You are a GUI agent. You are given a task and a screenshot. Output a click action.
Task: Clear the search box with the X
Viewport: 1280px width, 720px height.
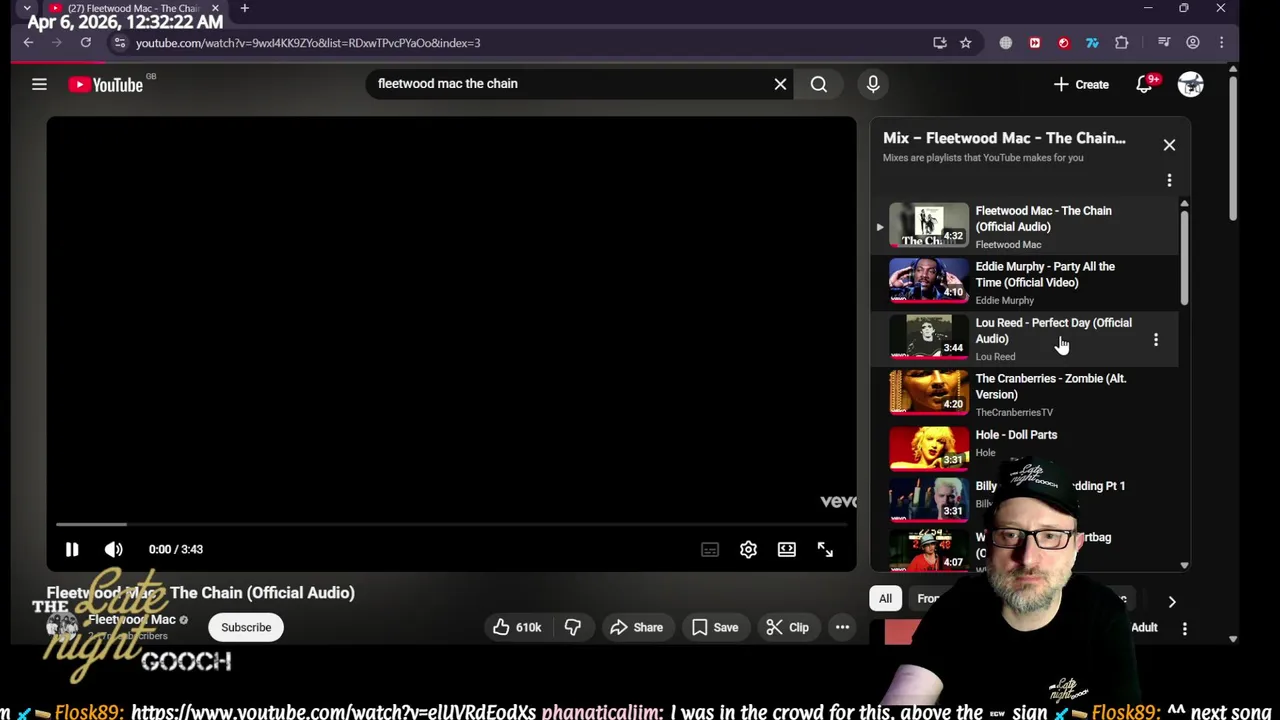(x=780, y=84)
